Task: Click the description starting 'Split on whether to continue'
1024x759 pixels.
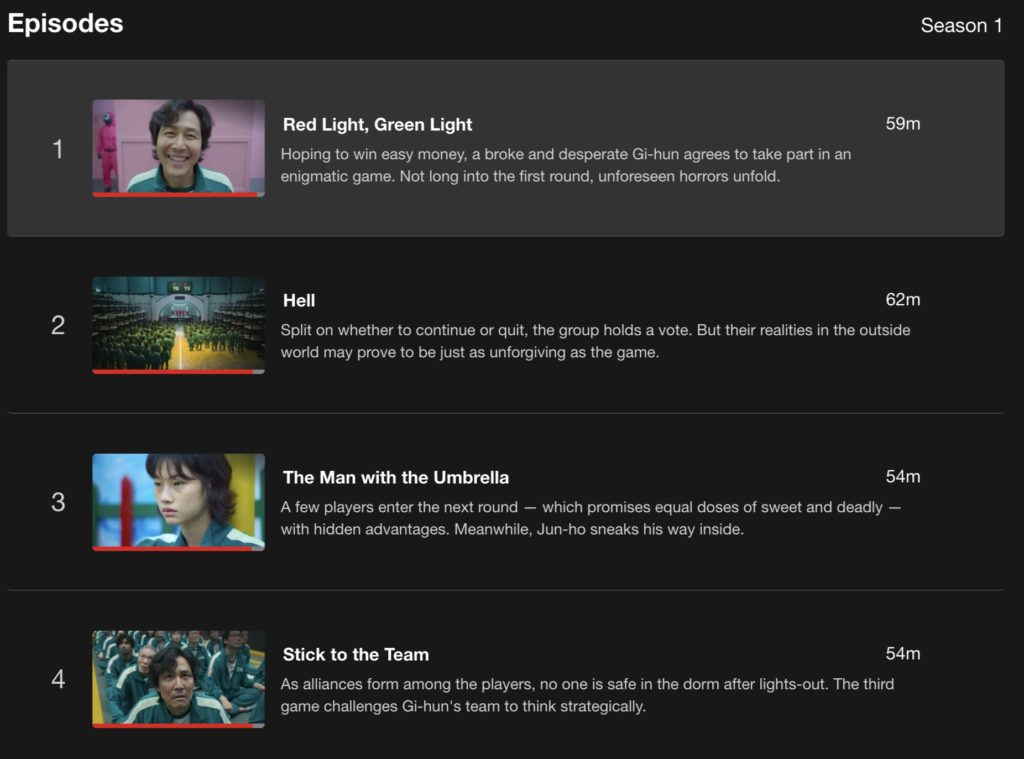Action: (596, 341)
